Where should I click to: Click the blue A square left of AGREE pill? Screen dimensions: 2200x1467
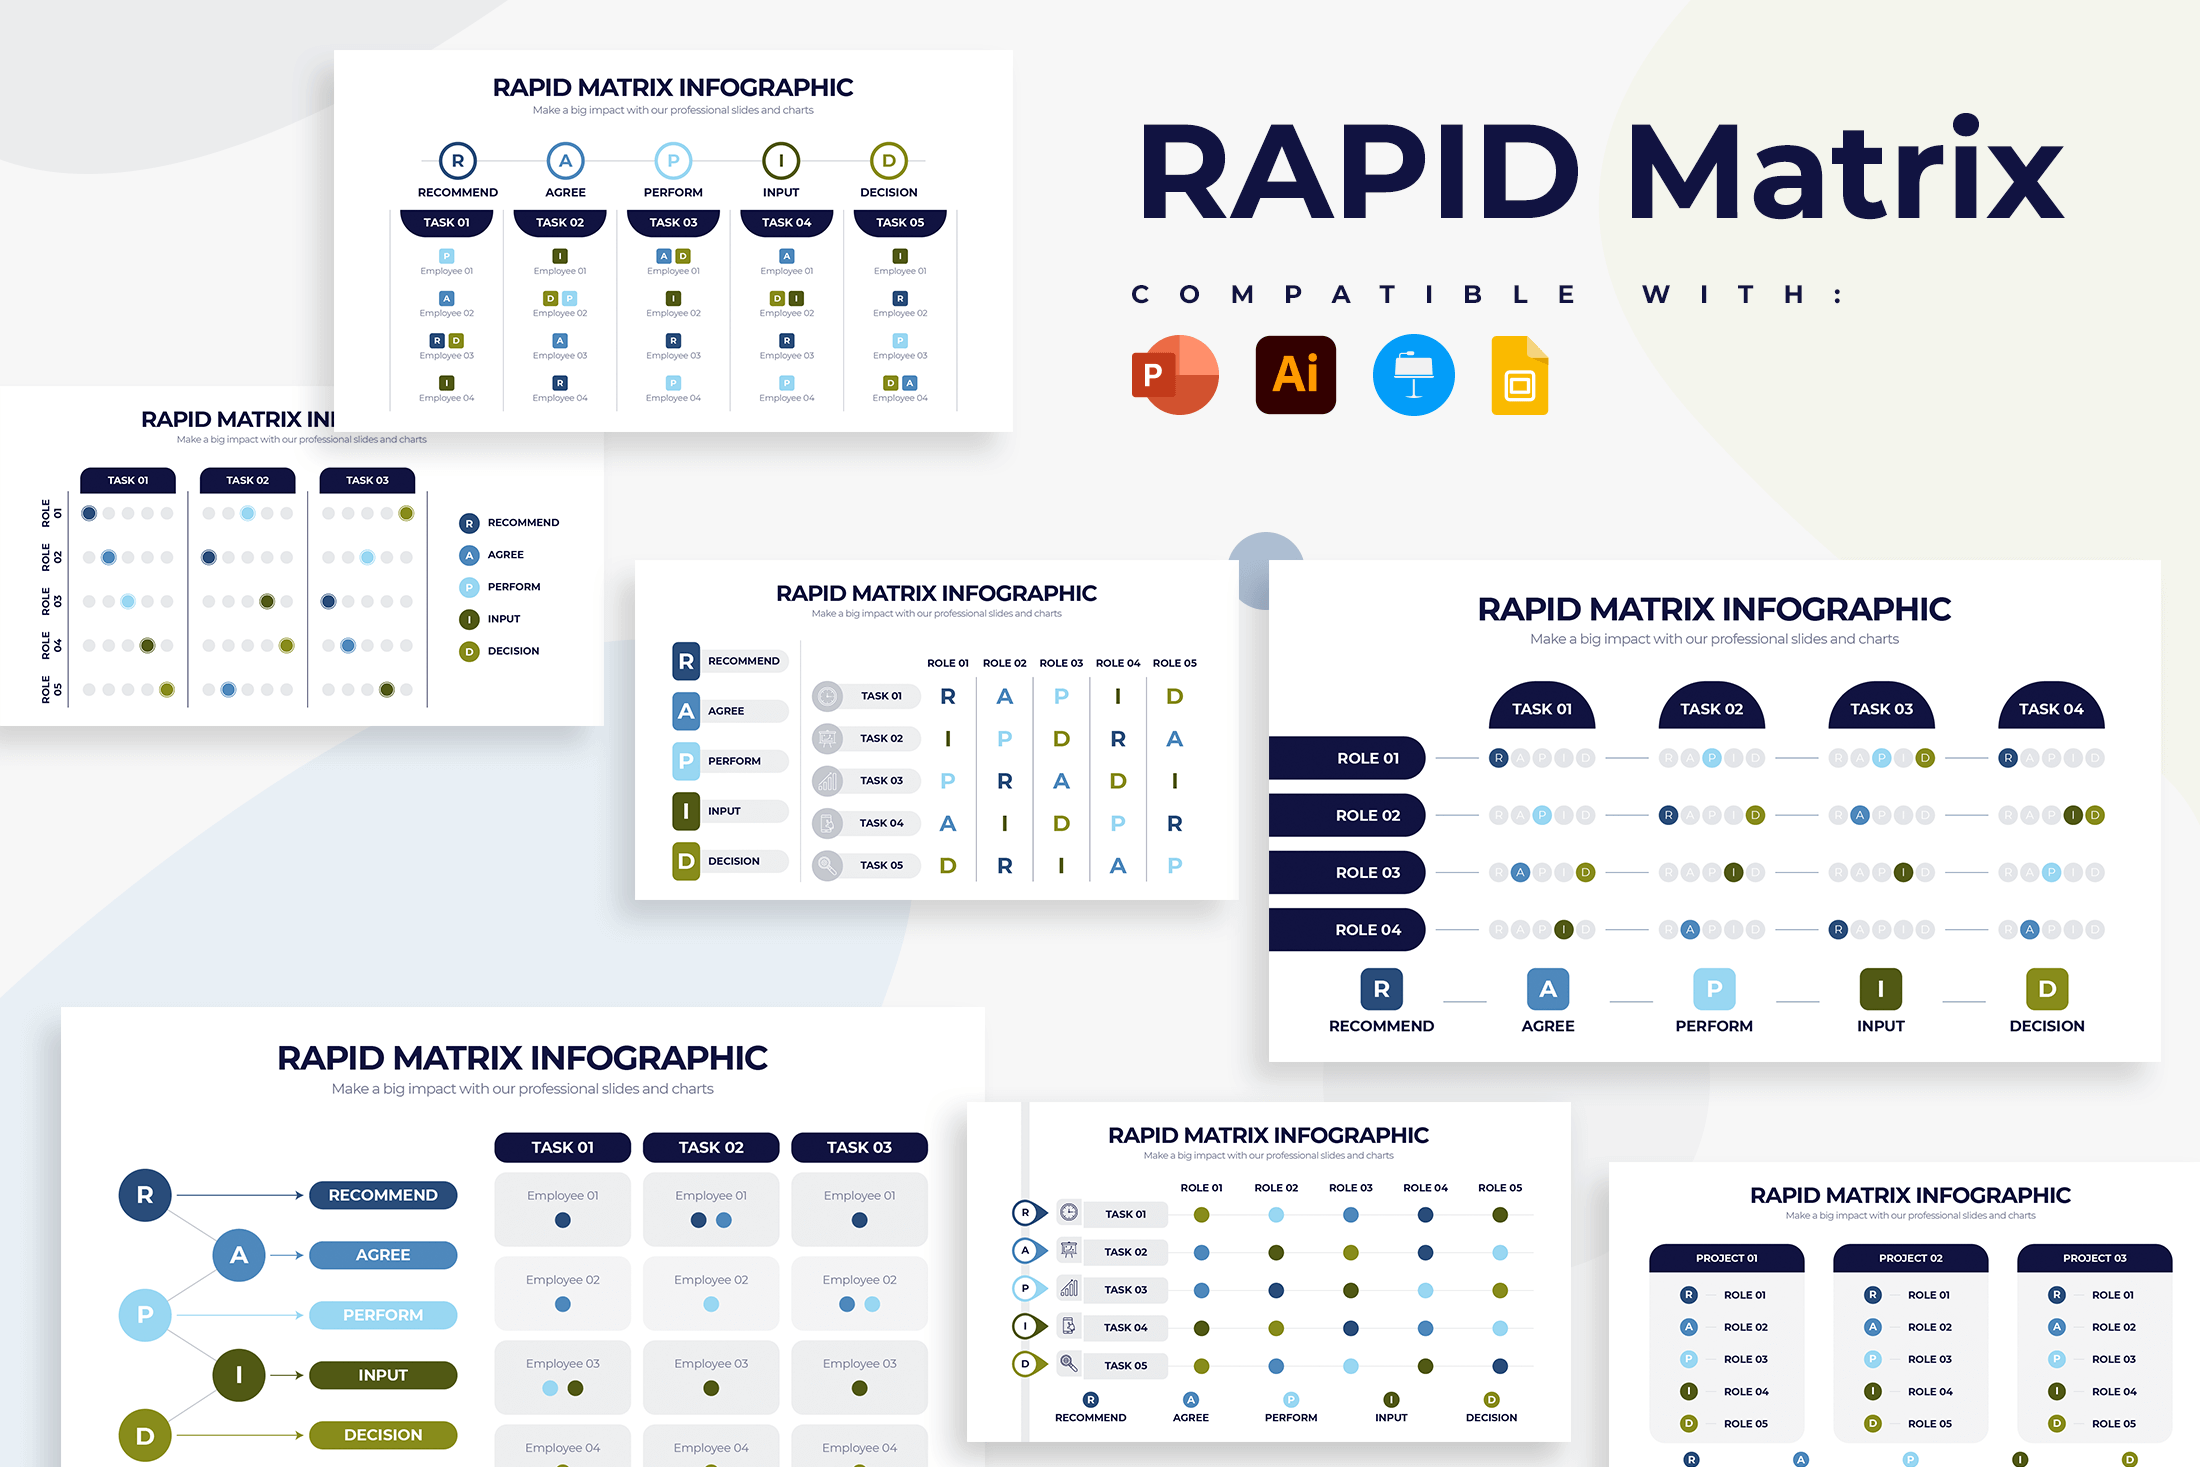686,711
